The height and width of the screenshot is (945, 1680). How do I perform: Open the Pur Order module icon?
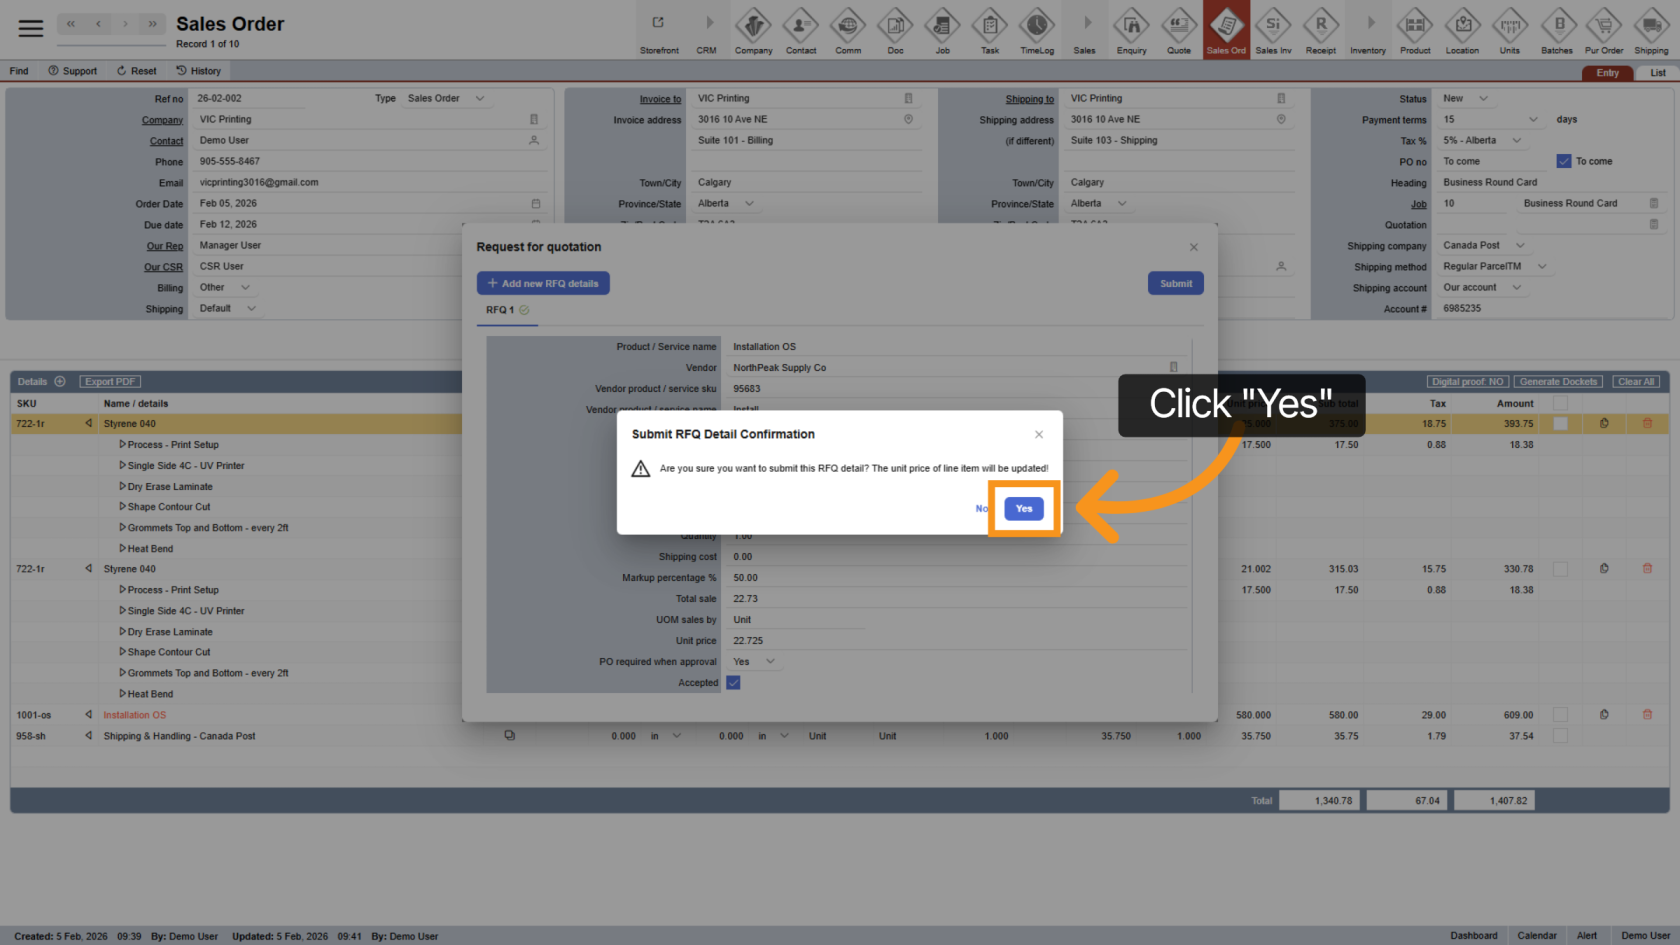click(1603, 32)
